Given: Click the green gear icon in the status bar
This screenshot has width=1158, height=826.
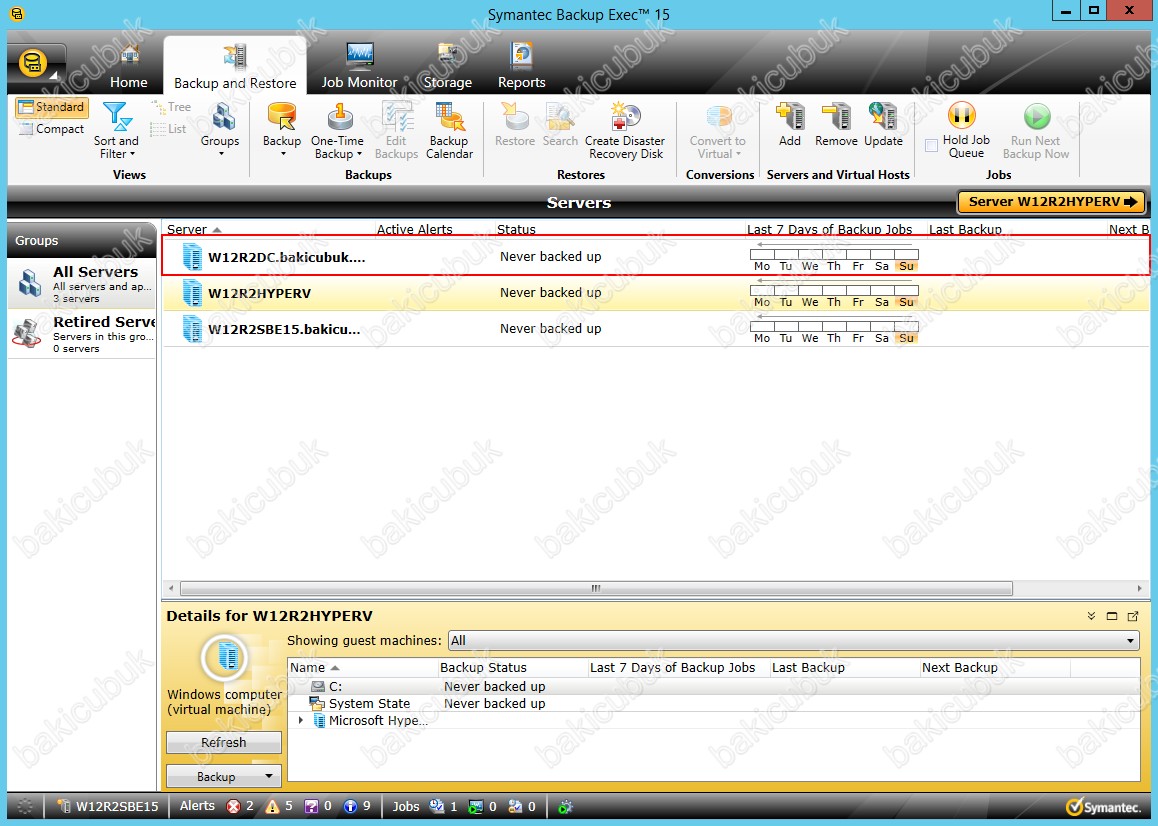Looking at the screenshot, I should [565, 807].
